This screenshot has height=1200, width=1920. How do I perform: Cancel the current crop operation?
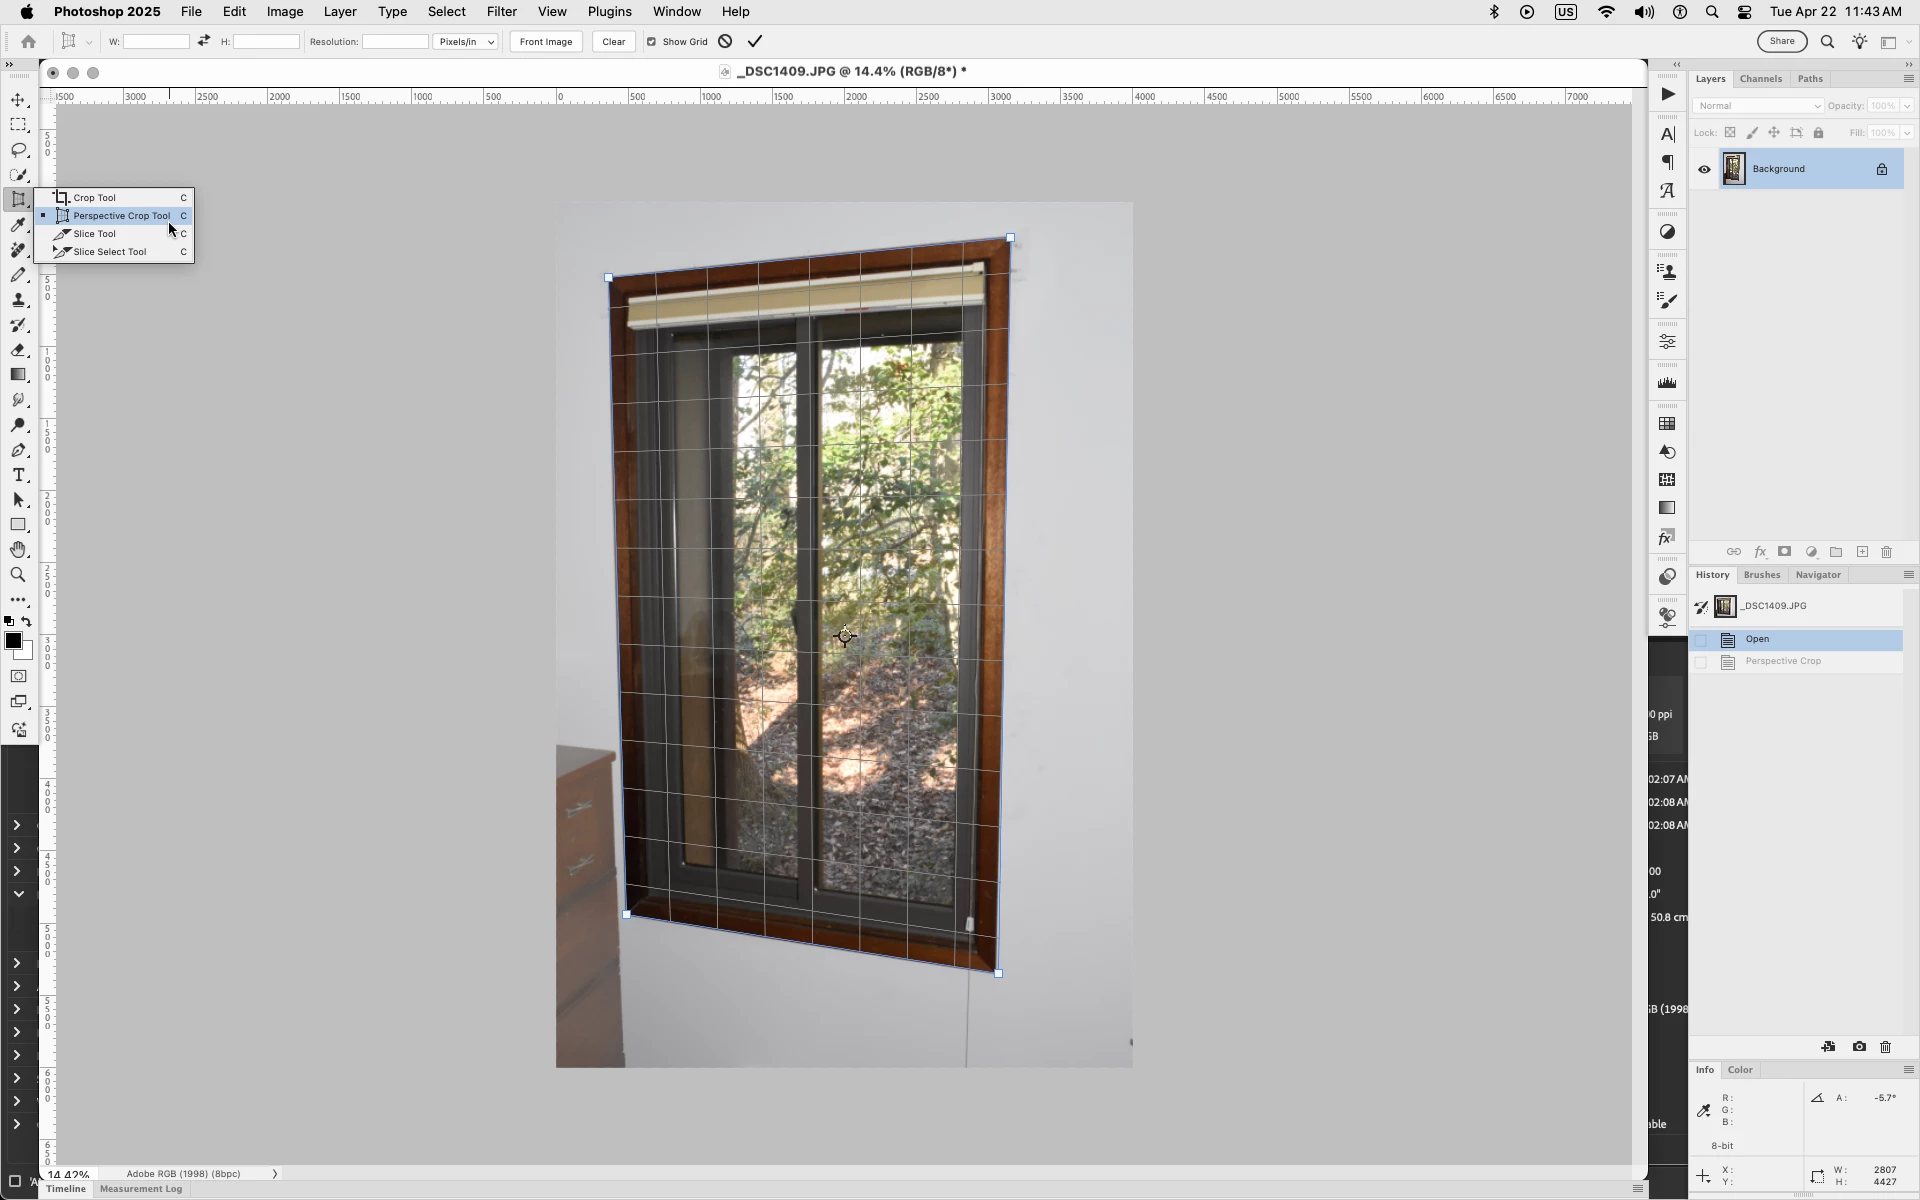(x=725, y=41)
